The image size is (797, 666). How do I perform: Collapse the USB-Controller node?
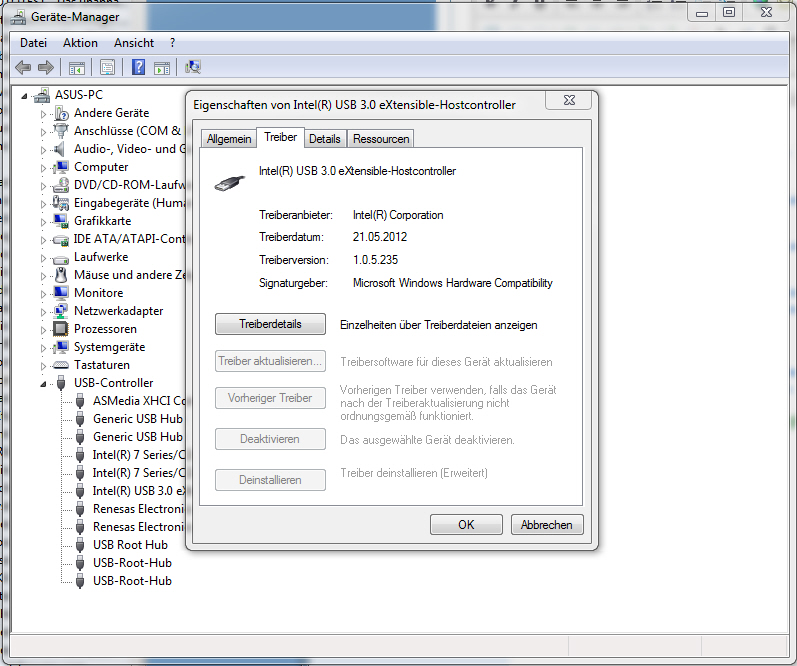tap(43, 384)
